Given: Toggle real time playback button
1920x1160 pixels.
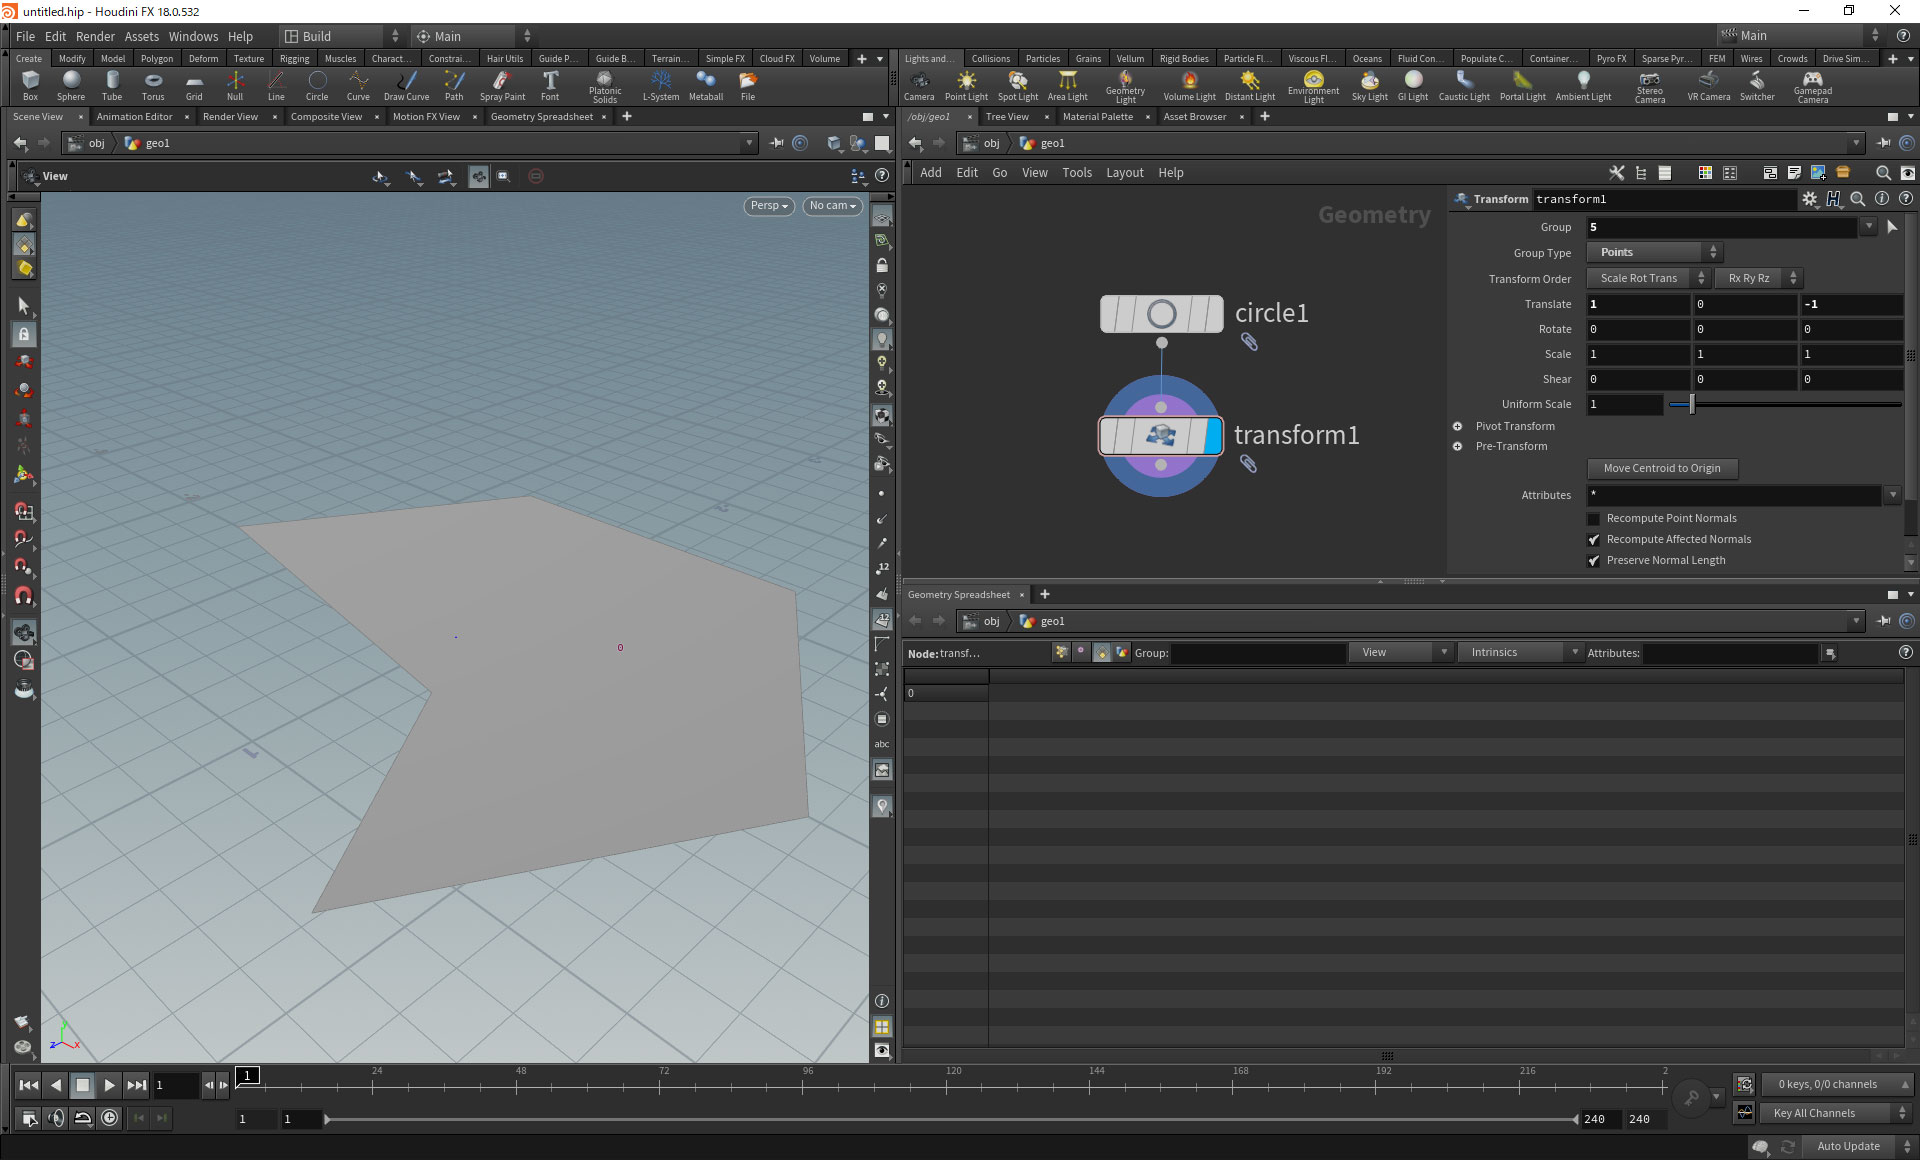Looking at the screenshot, I should pos(110,1118).
